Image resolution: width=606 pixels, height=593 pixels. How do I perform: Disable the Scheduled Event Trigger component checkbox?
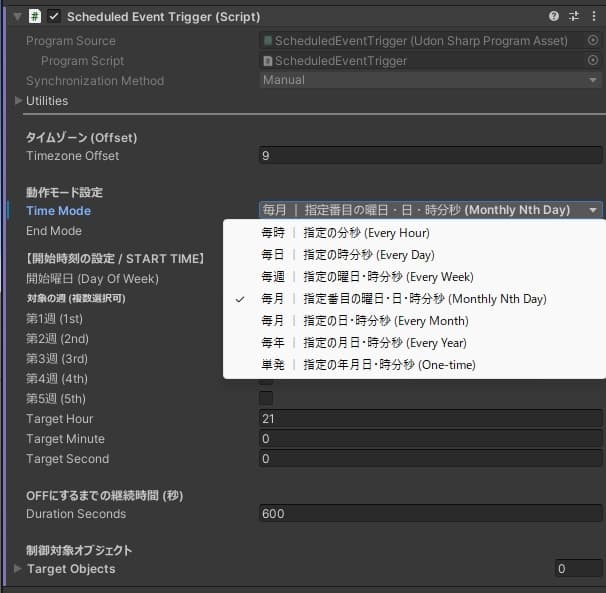54,16
